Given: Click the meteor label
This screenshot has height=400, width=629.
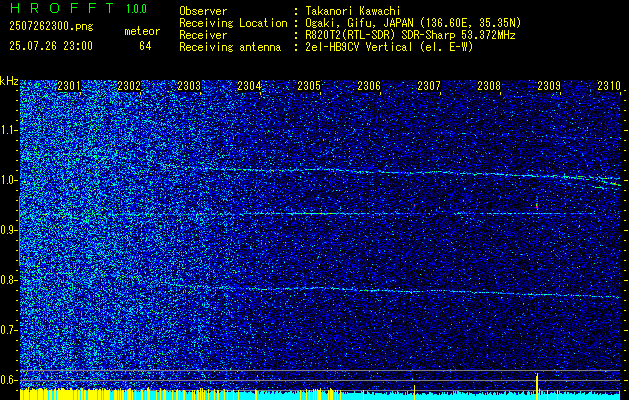Looking at the screenshot, I should coord(142,31).
